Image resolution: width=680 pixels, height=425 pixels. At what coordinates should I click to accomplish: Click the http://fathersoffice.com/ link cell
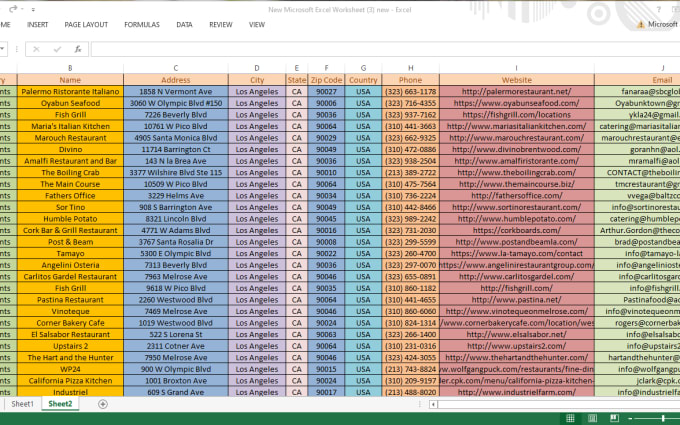pyautogui.click(x=517, y=196)
